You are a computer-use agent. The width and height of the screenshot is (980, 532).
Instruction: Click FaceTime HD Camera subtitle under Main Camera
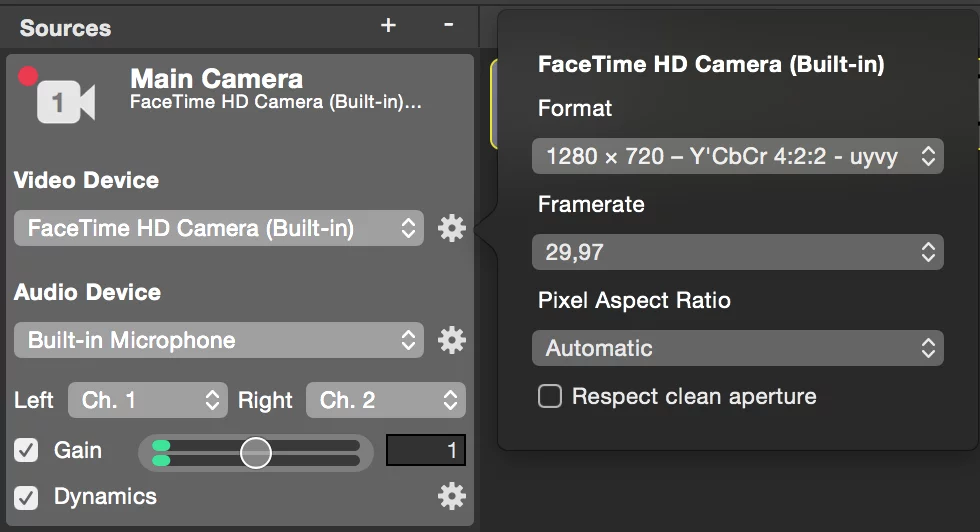tap(276, 103)
